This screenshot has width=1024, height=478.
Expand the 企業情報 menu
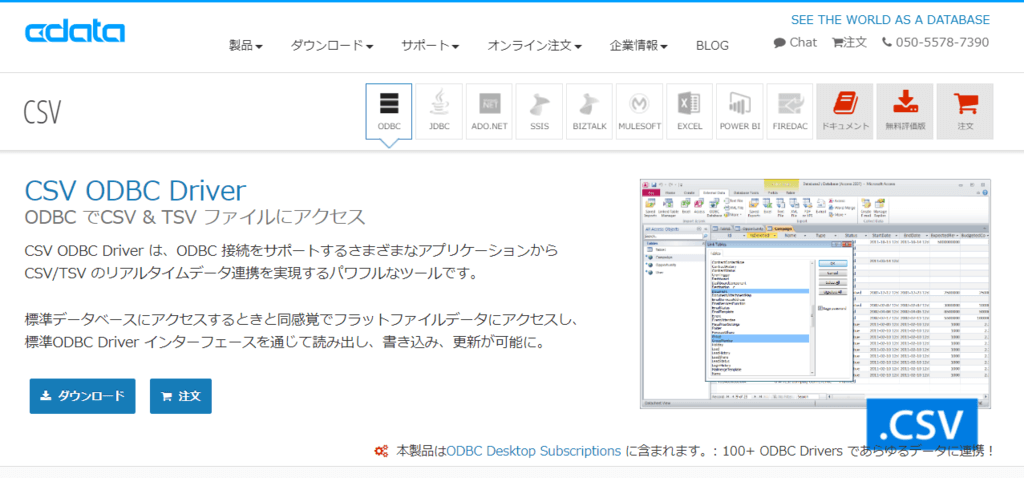639,46
